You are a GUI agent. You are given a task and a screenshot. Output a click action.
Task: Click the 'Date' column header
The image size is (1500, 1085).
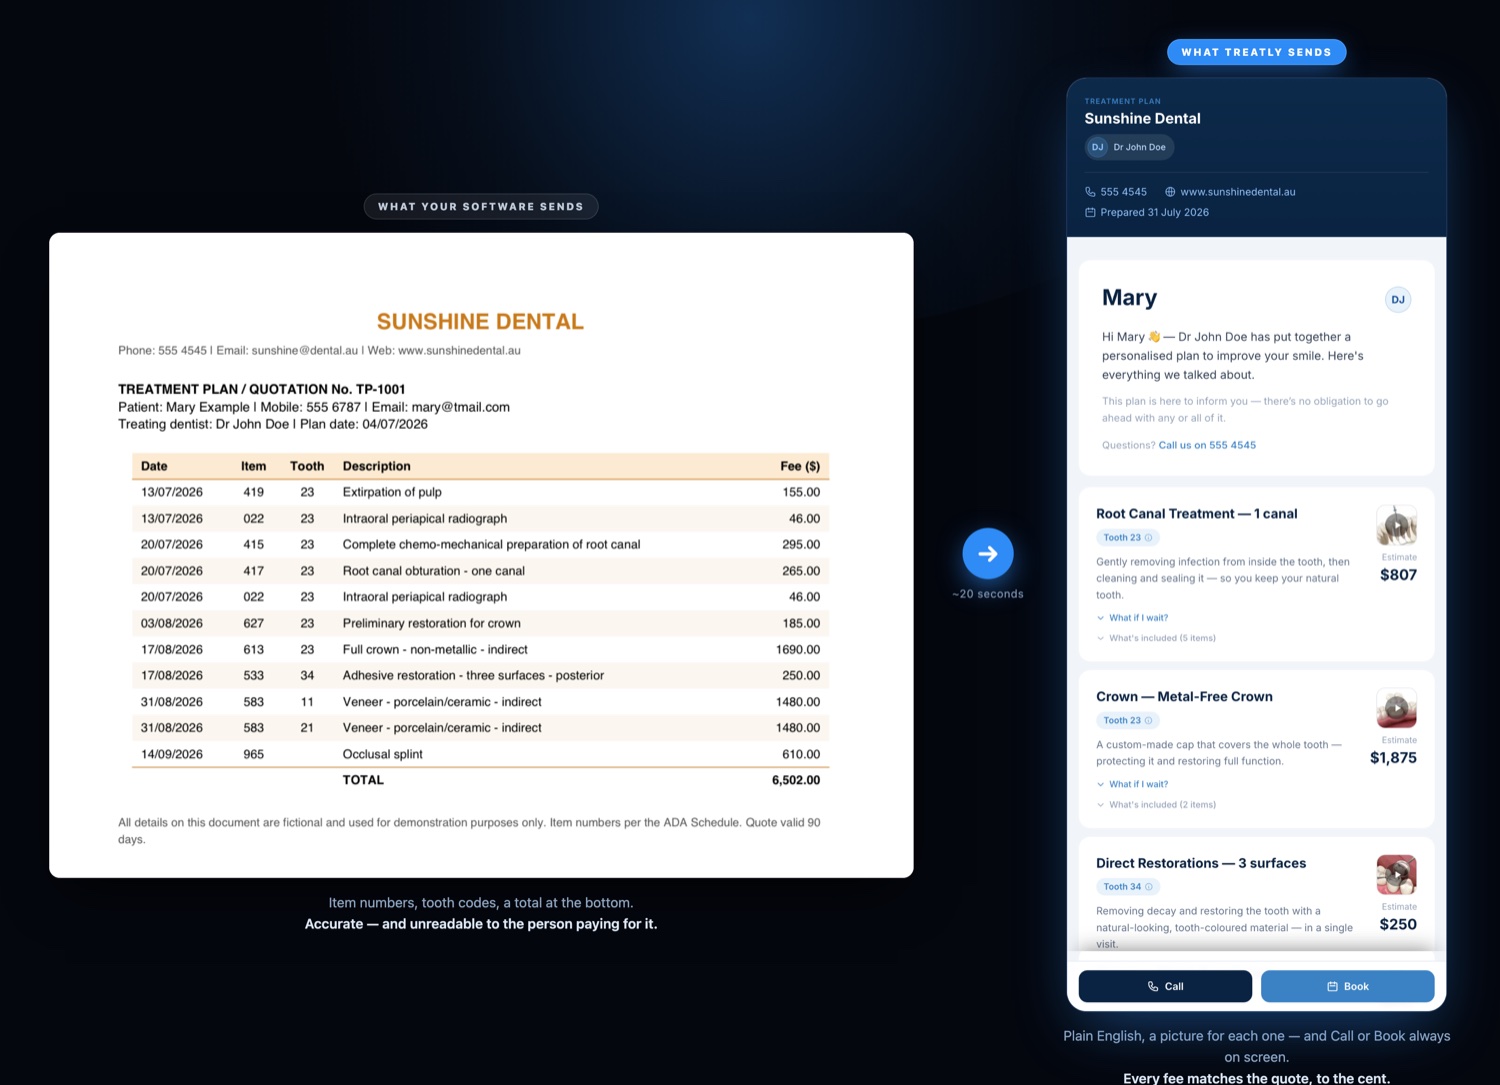point(154,466)
